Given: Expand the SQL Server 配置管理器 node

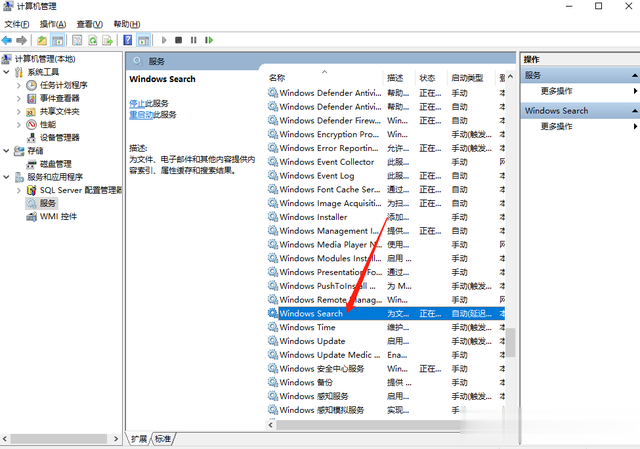Looking at the screenshot, I should [19, 190].
